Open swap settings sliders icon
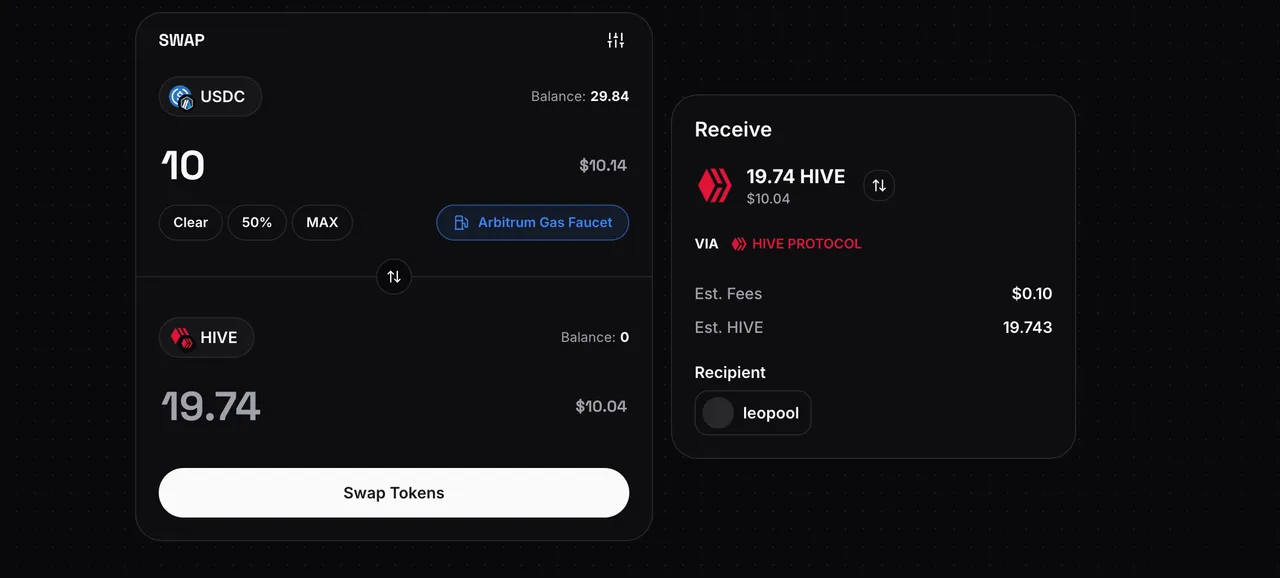 pyautogui.click(x=616, y=40)
